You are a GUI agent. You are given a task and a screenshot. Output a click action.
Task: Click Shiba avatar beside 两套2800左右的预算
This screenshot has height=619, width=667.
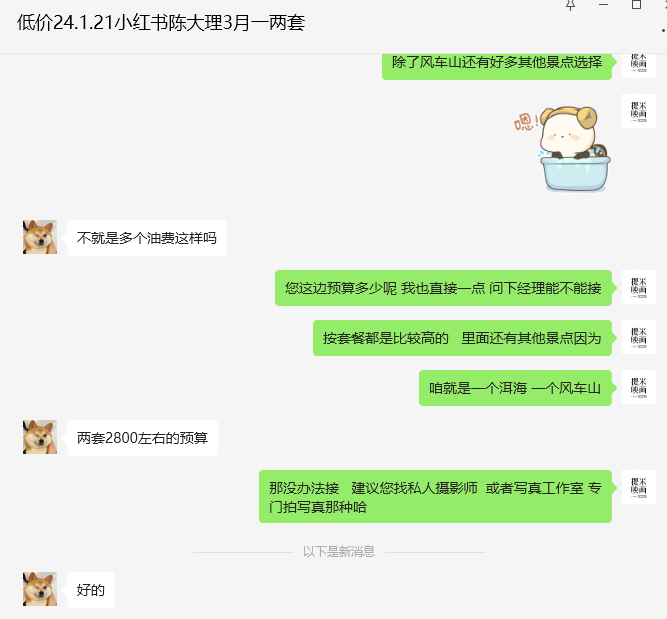click(40, 437)
